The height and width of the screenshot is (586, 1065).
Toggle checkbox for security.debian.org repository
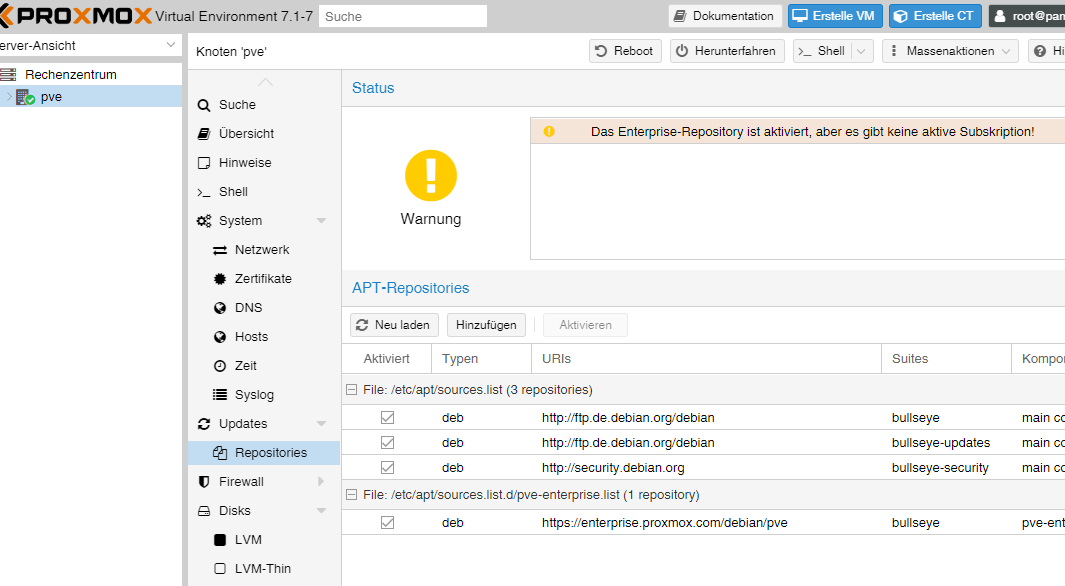(387, 468)
